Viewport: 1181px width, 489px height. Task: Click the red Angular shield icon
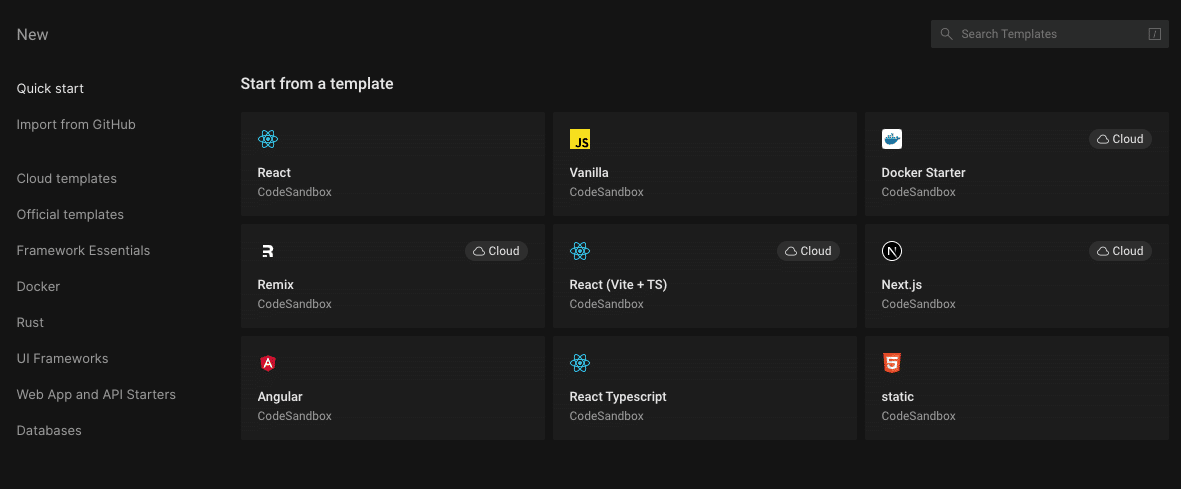tap(267, 363)
